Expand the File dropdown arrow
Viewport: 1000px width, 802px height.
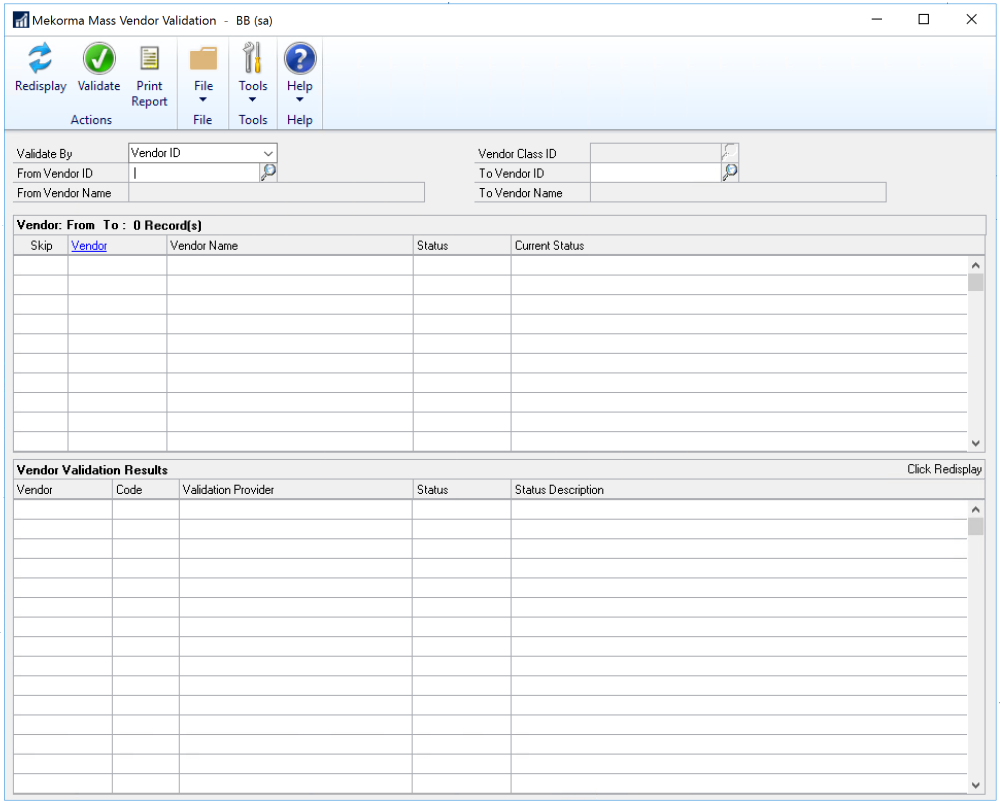(203, 99)
